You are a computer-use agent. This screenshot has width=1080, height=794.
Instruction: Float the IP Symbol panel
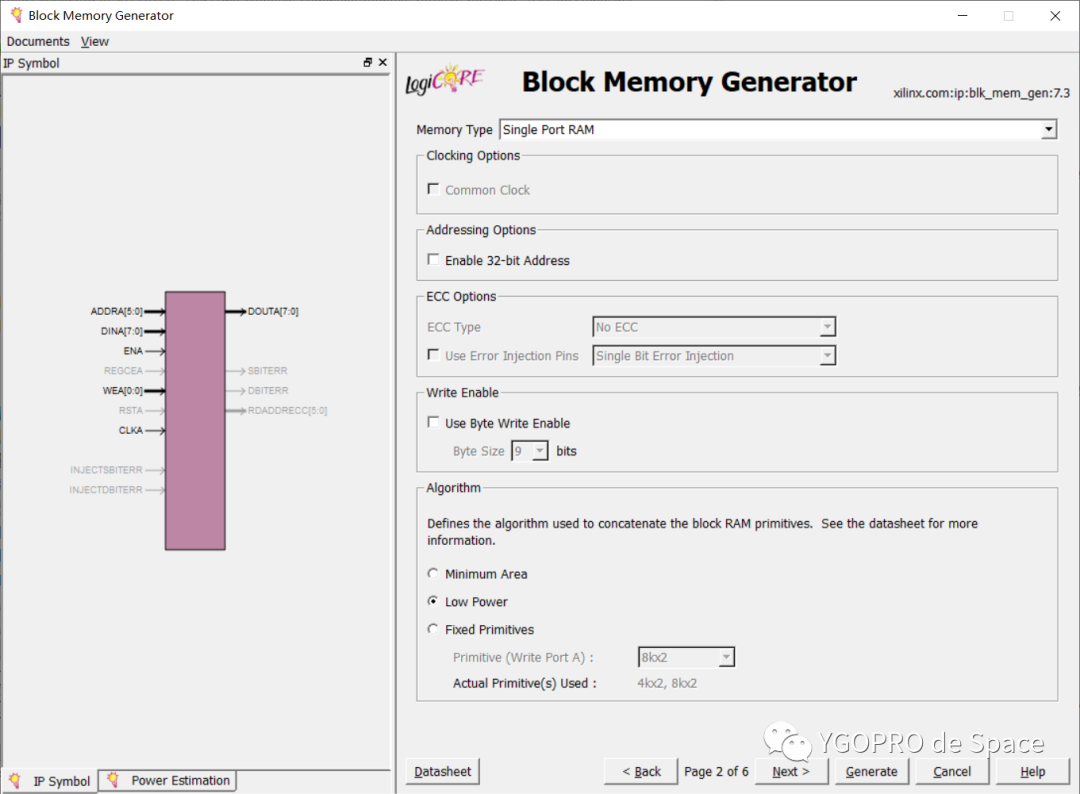coord(368,63)
